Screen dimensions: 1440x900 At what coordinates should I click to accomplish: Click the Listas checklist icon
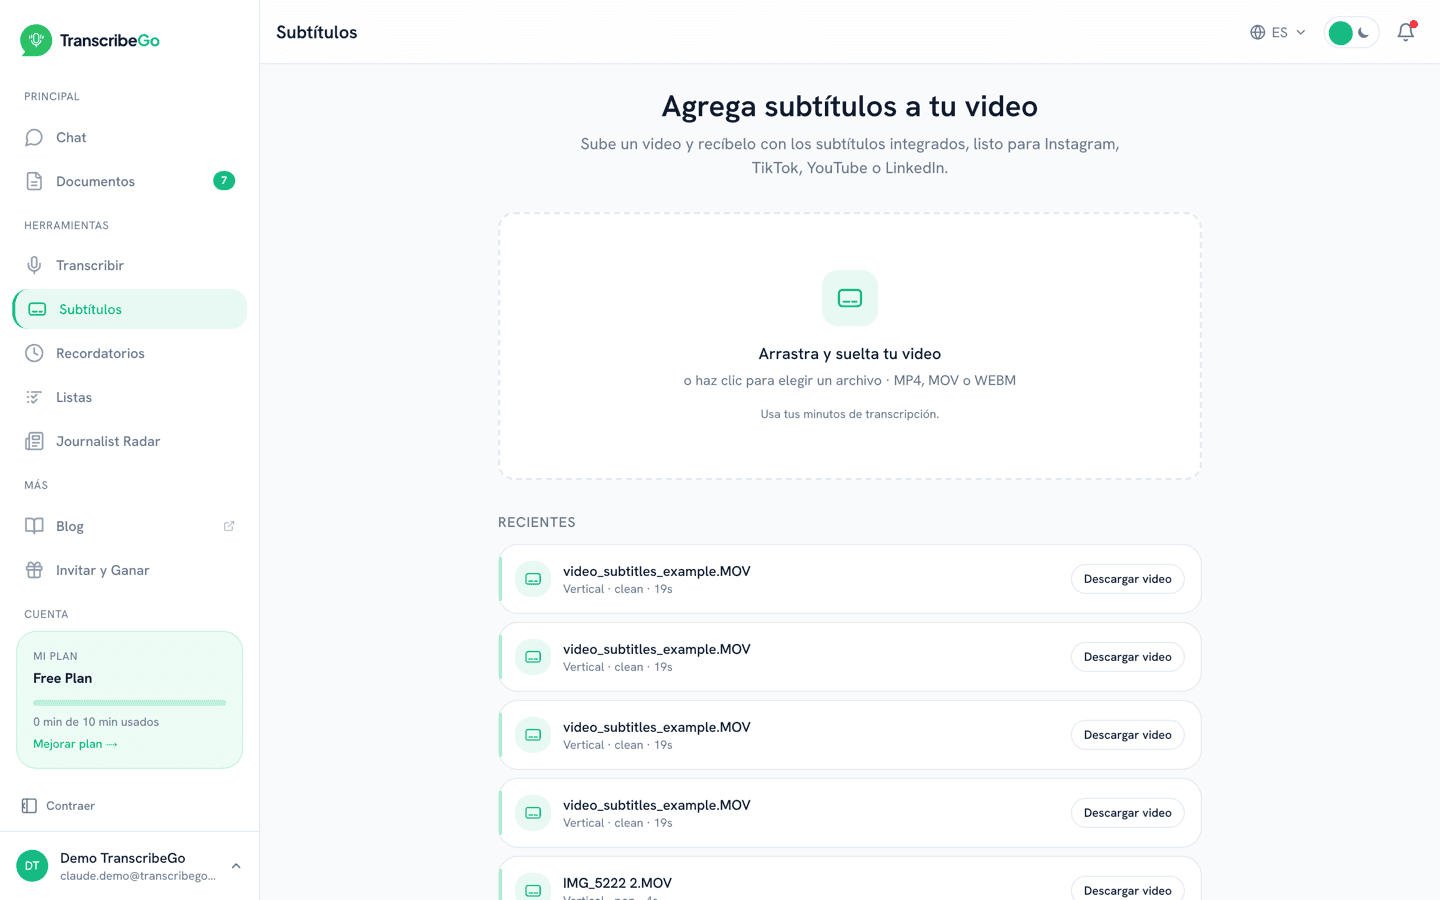[34, 397]
